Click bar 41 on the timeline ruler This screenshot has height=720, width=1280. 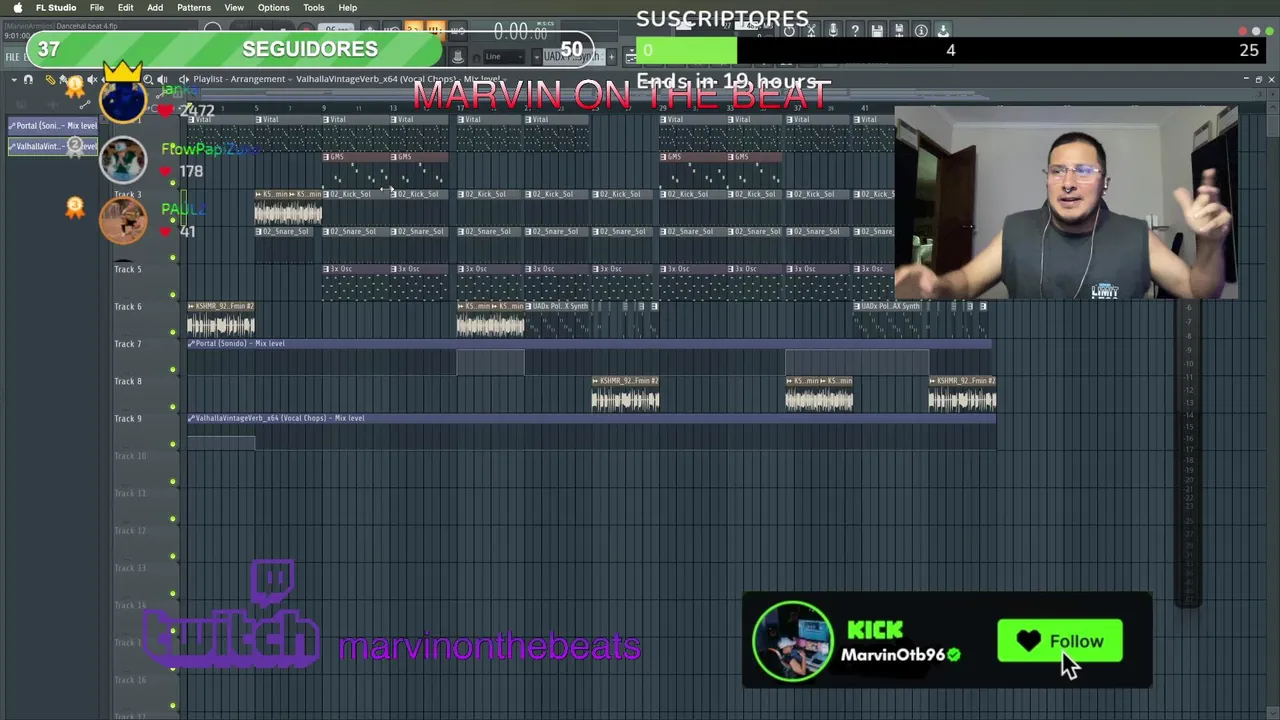tap(865, 107)
